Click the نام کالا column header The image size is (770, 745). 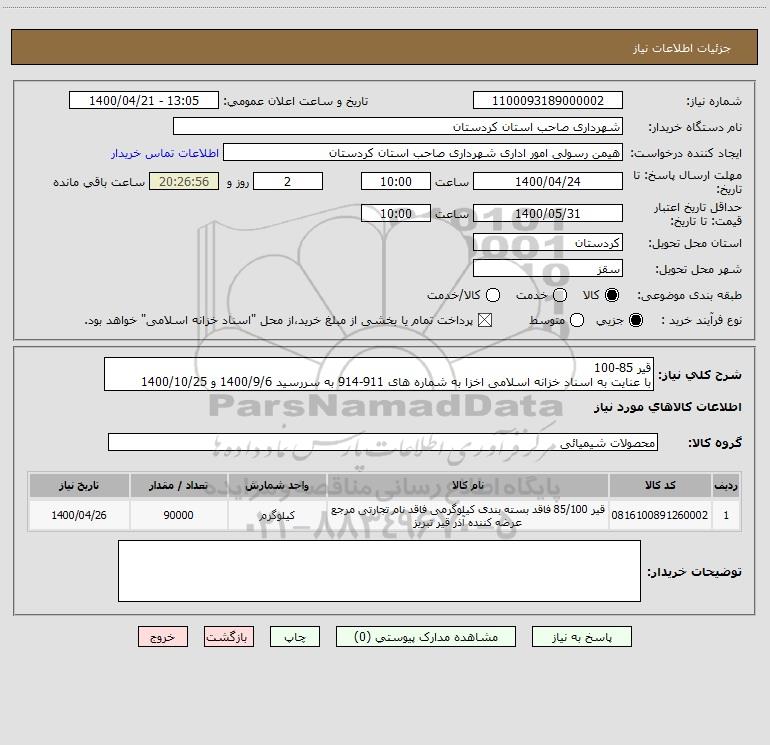468,485
